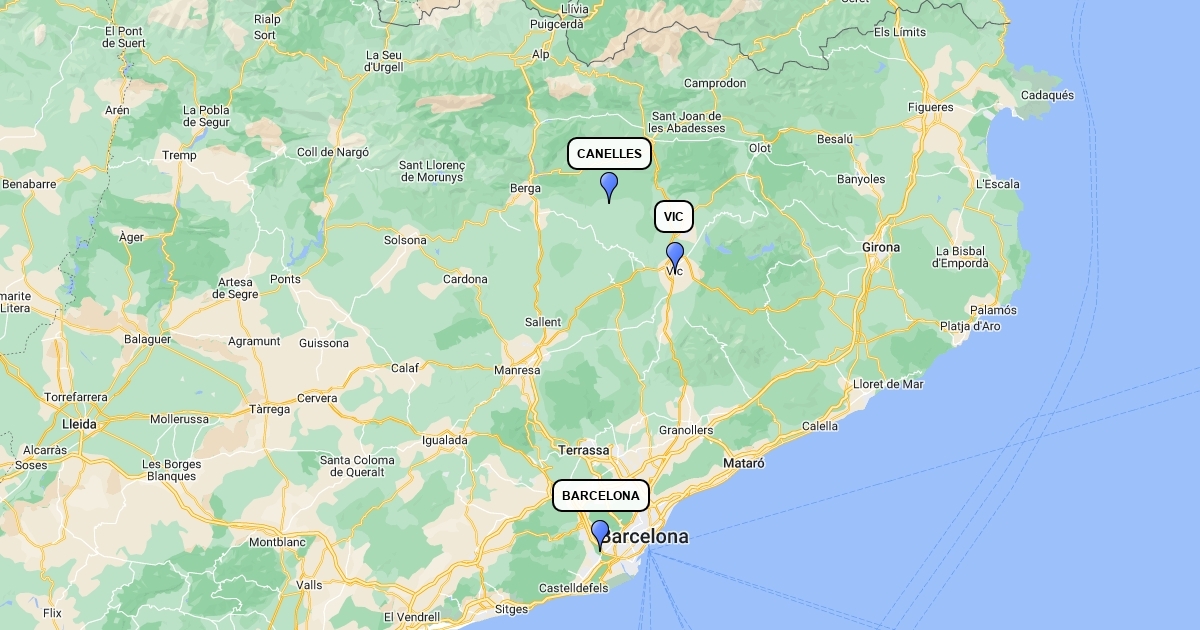
Task: Click the Cadaqués label on the coast
Action: [1047, 96]
